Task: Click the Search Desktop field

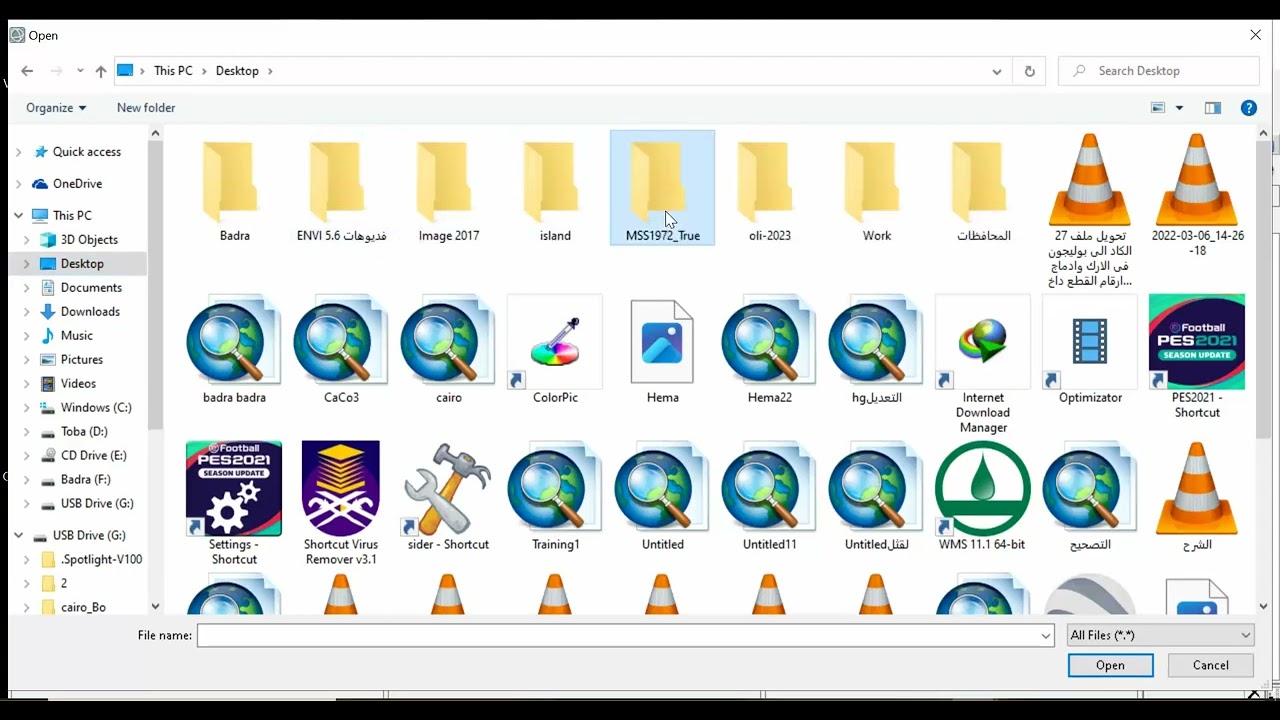Action: (x=1160, y=71)
